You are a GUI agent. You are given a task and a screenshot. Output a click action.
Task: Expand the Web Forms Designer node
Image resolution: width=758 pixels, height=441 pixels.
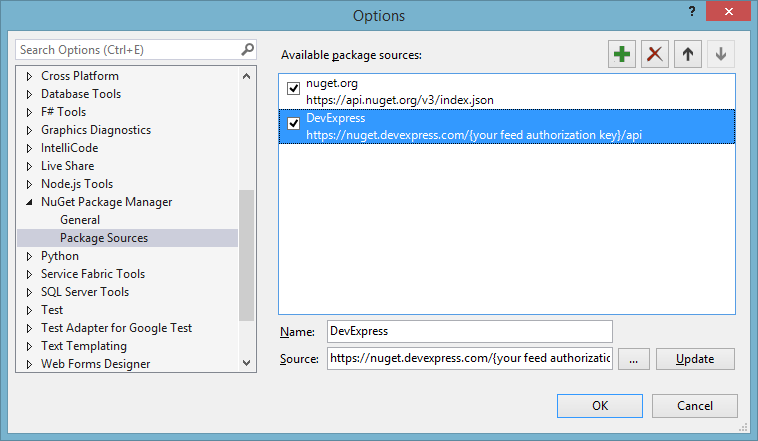pyautogui.click(x=29, y=365)
